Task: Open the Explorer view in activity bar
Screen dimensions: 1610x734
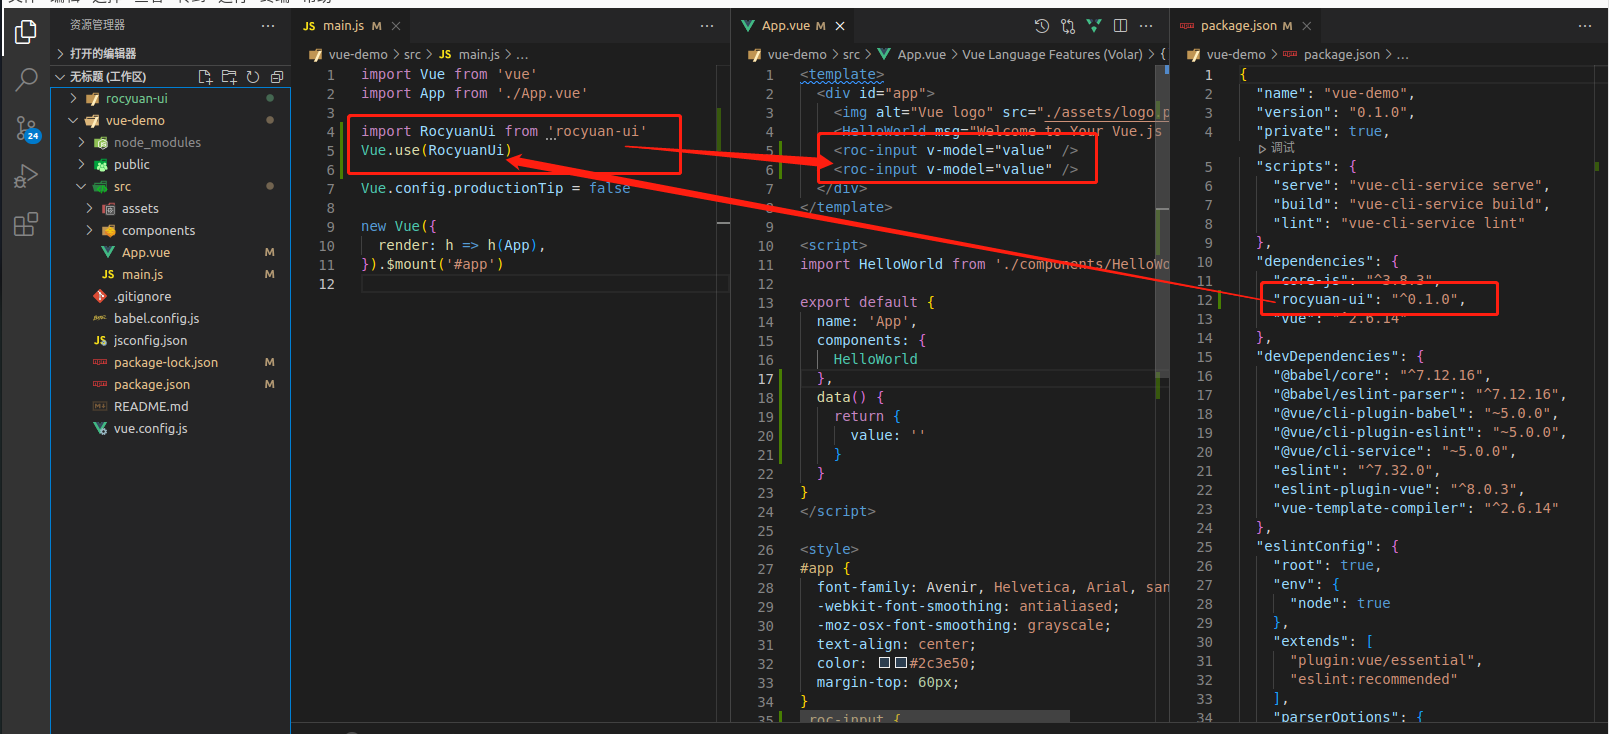Action: [26, 33]
